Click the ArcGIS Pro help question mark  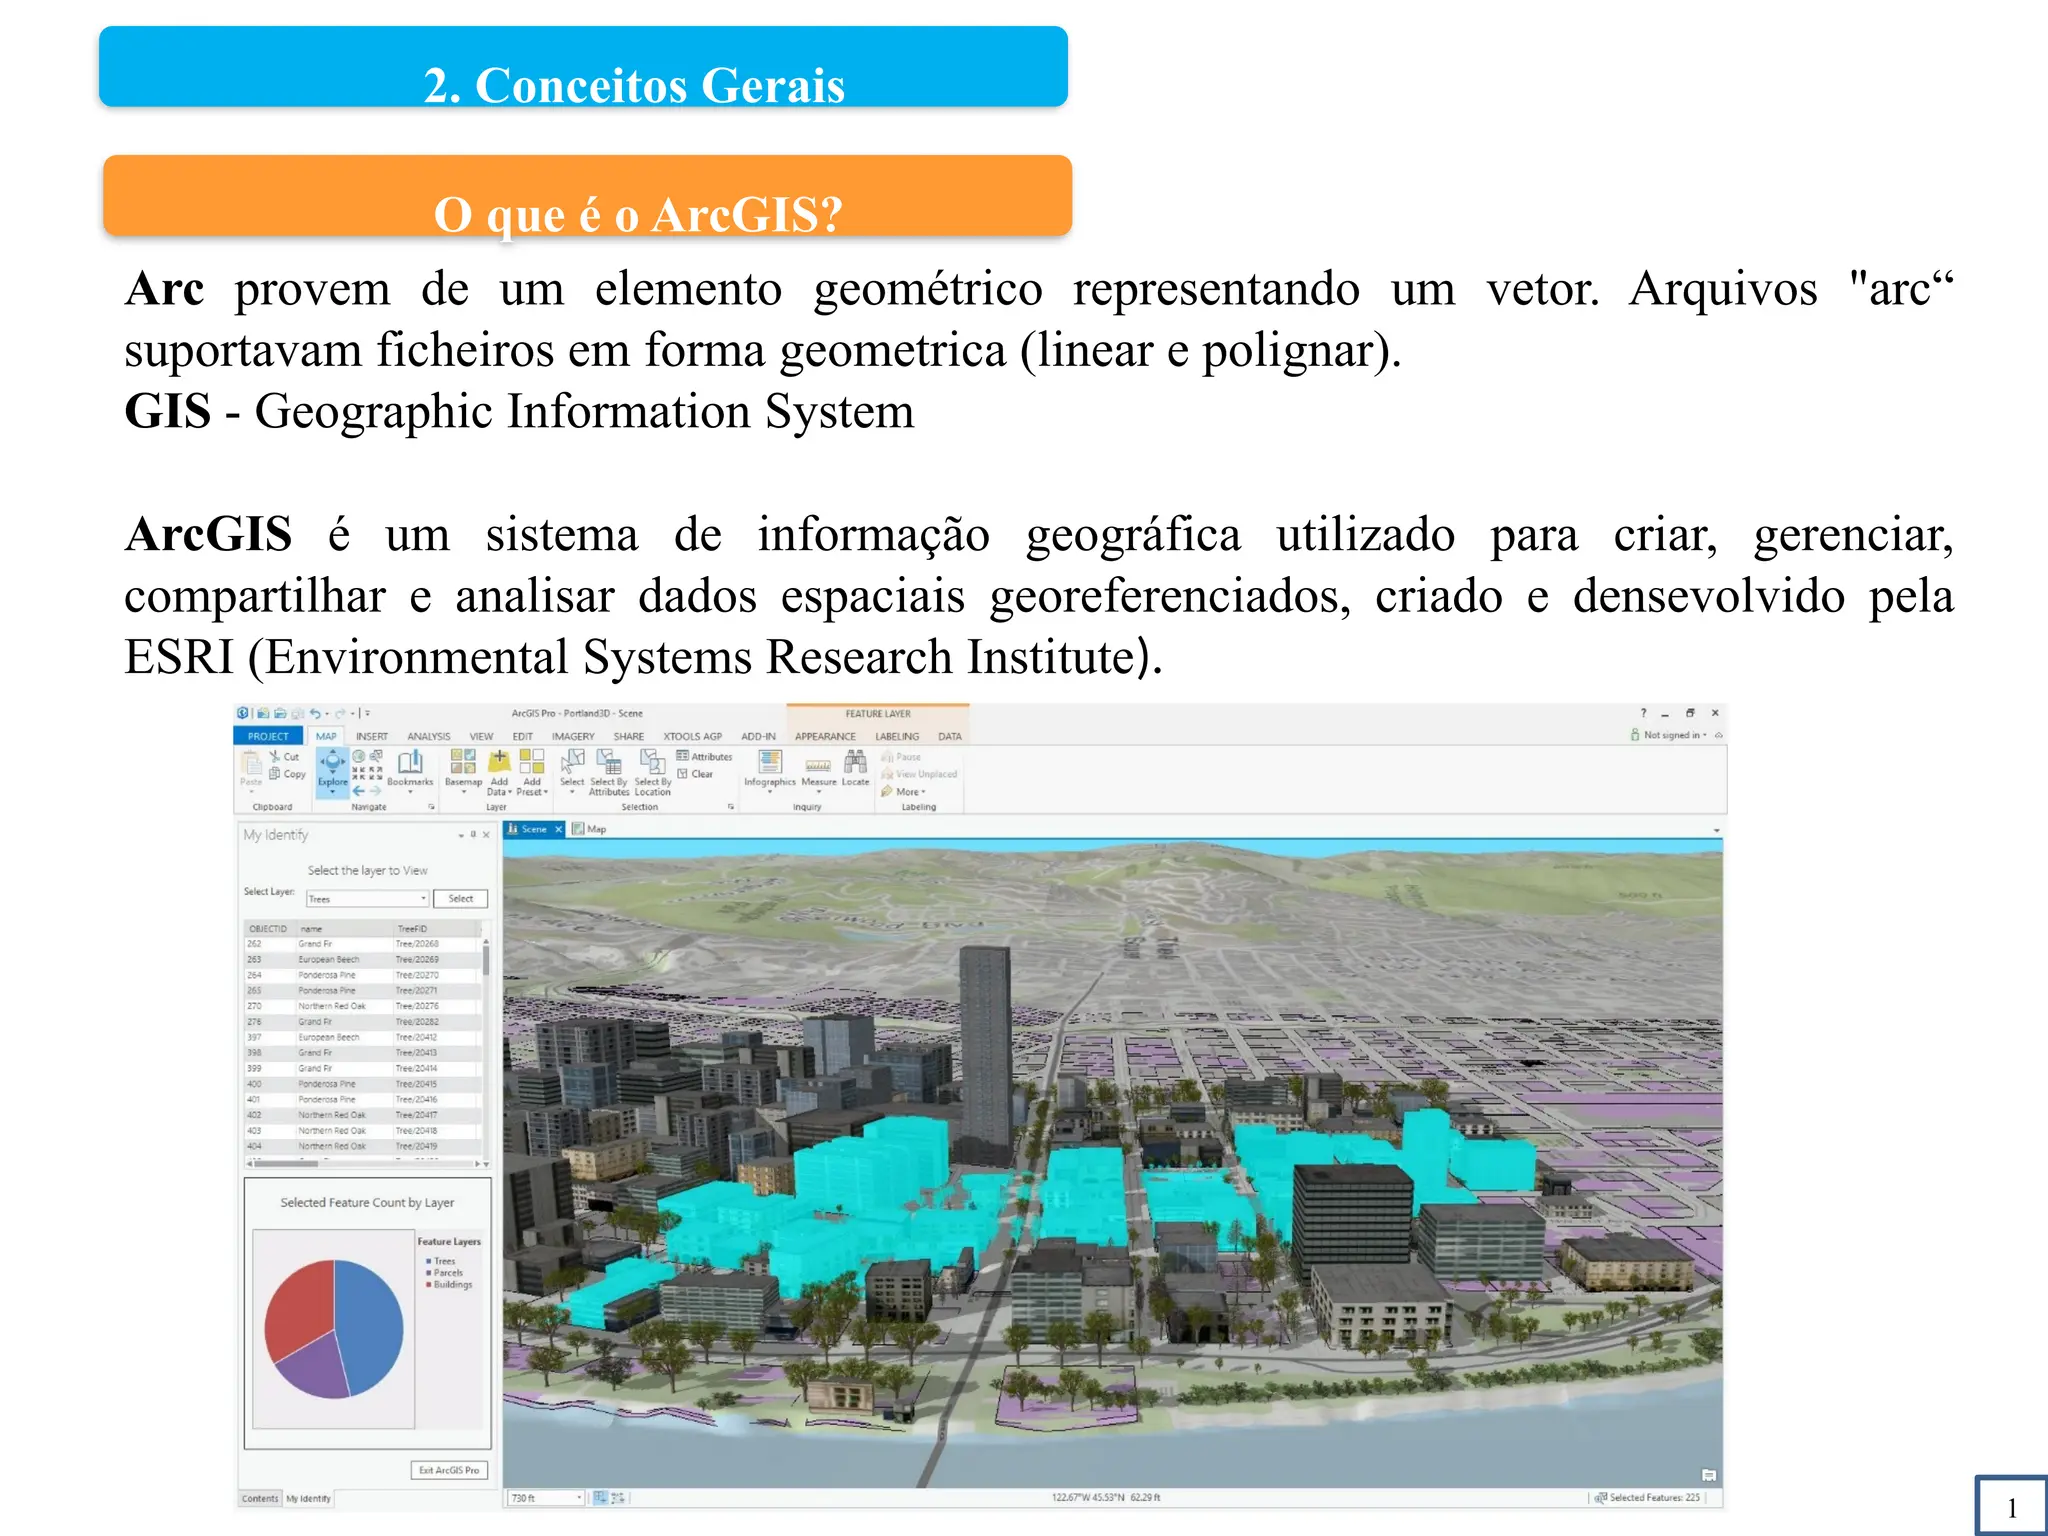1643,713
